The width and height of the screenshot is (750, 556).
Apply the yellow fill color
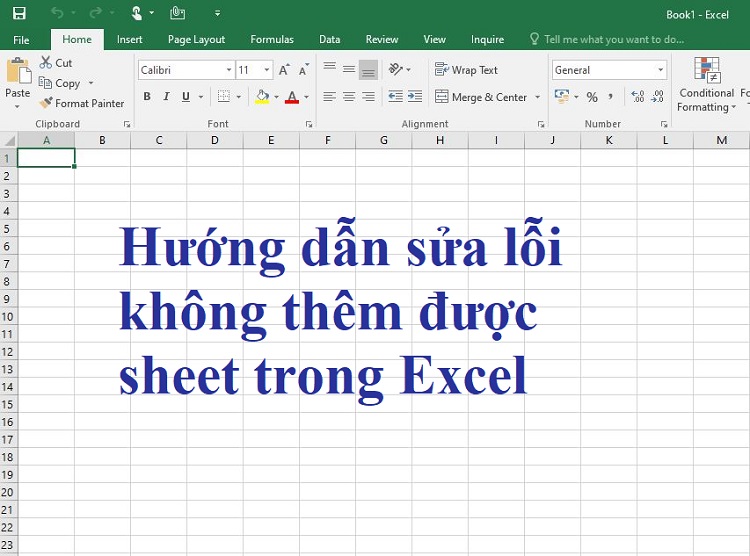click(262, 97)
